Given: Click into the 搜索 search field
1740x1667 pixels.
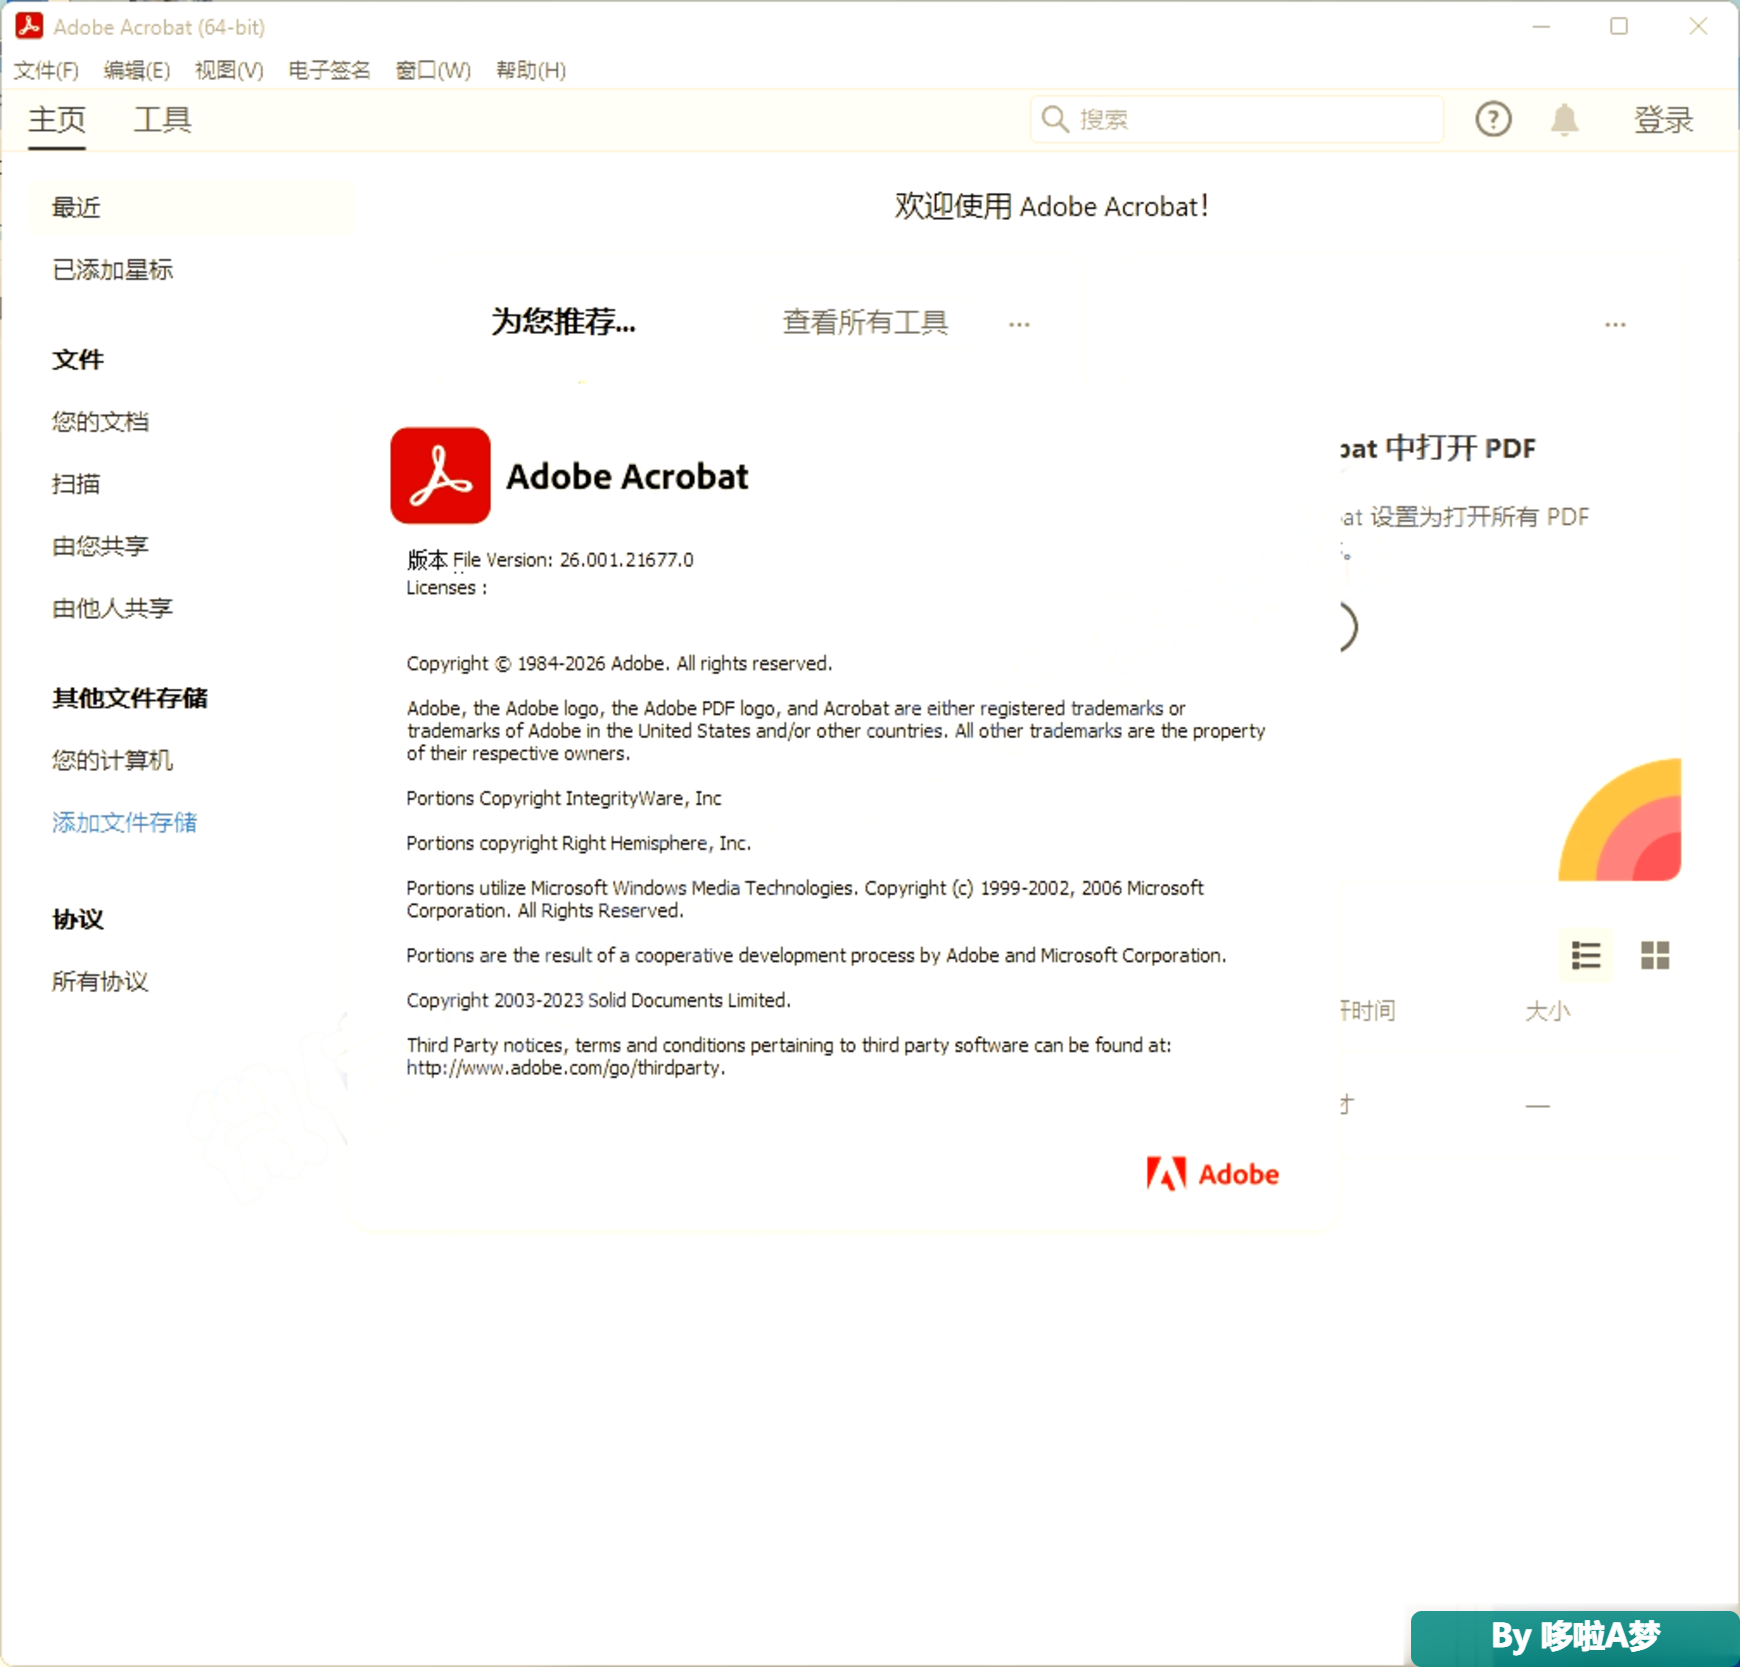Looking at the screenshot, I should pos(1237,119).
